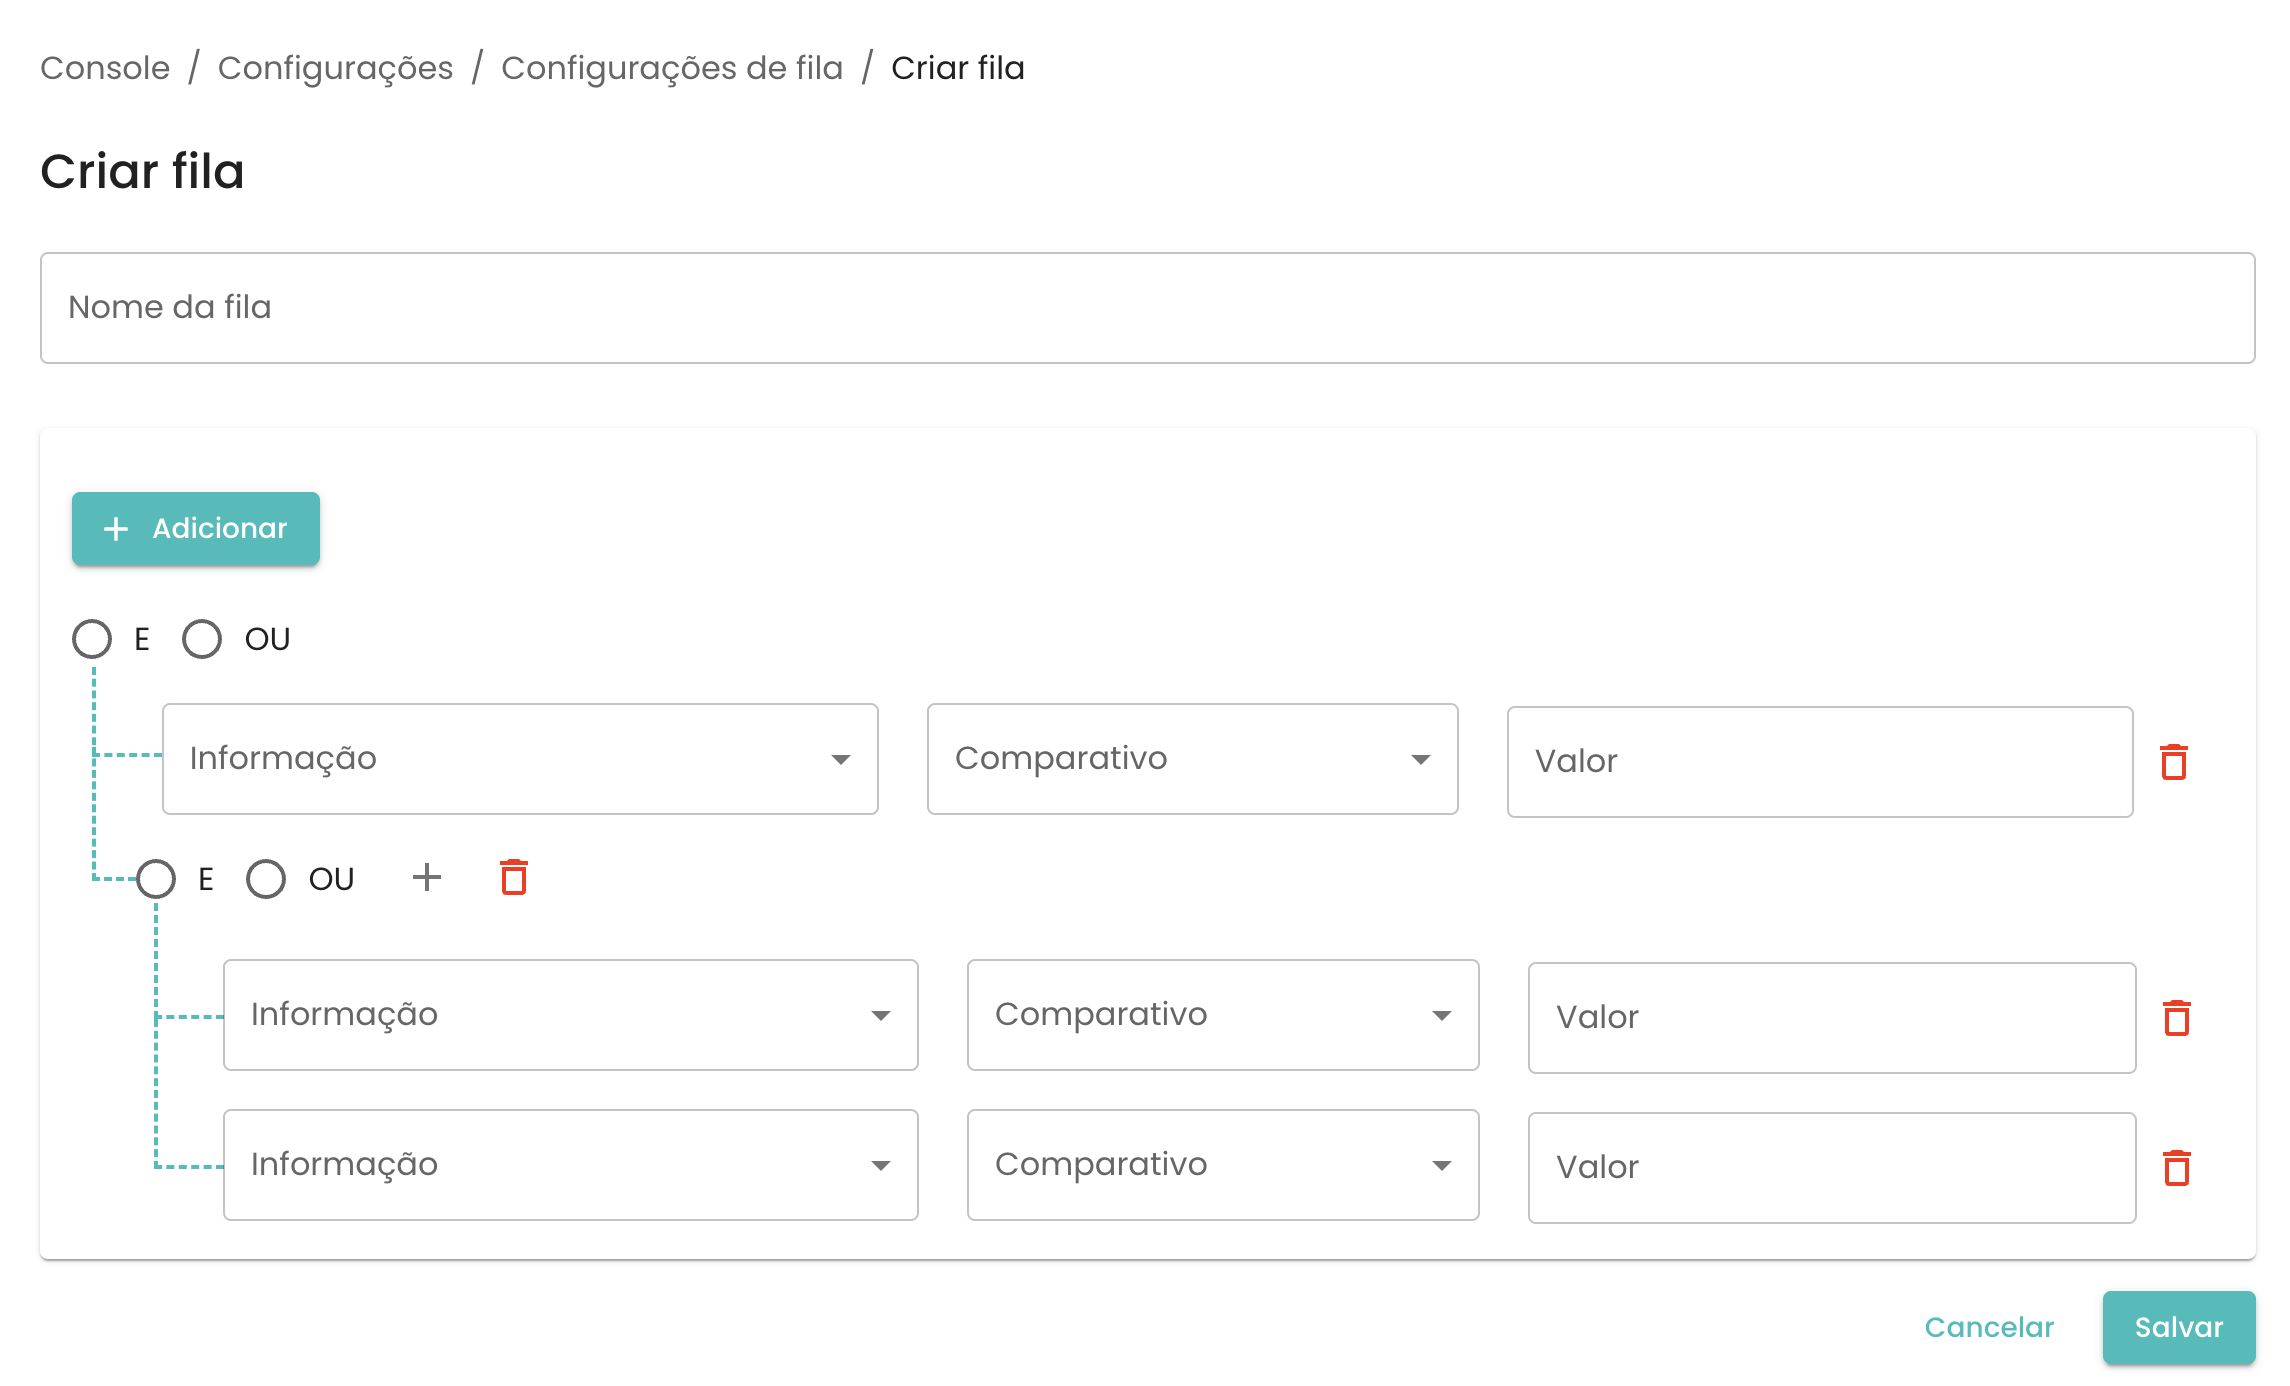Click the plus icon beside nested E/OU group
Viewport: 2290px width, 1386px height.
pos(427,878)
